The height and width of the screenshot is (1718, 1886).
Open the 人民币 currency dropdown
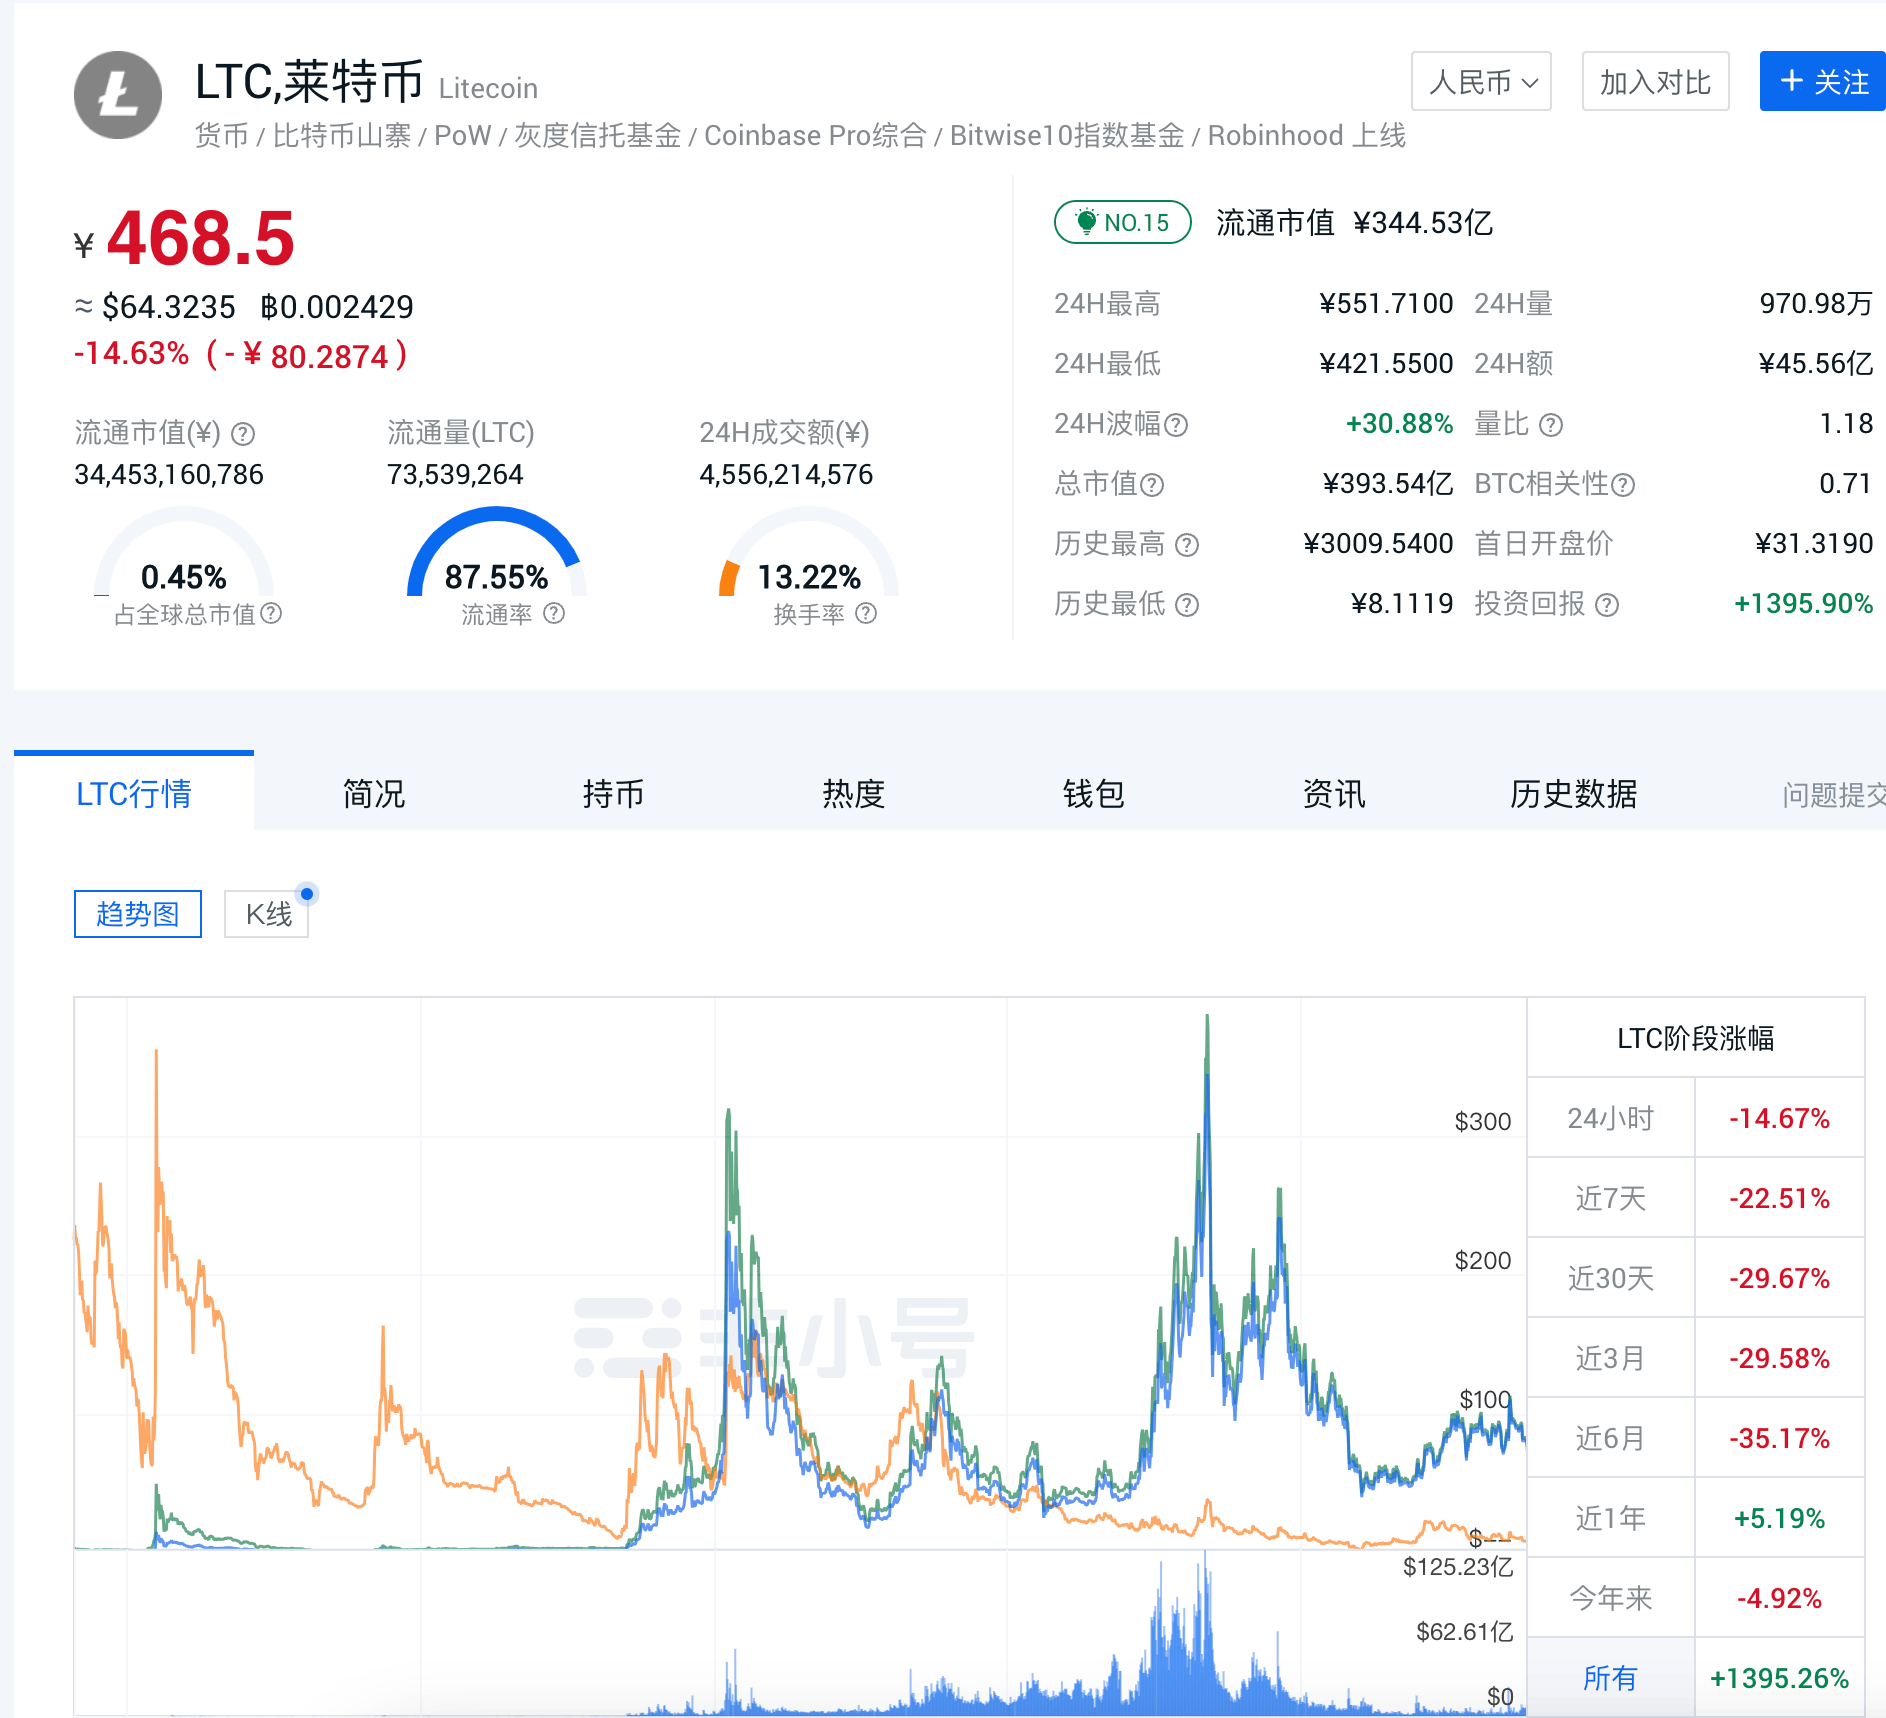point(1481,82)
